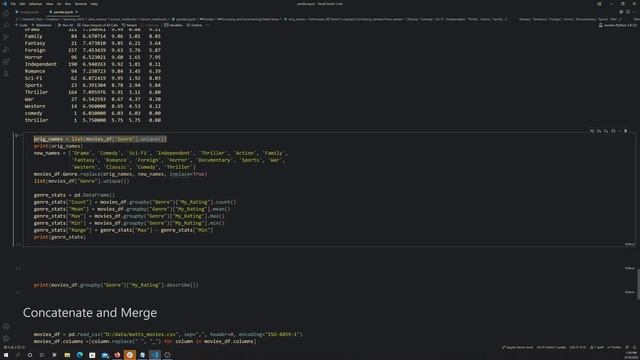Add a Markdown cell from toolbar

(42, 25)
